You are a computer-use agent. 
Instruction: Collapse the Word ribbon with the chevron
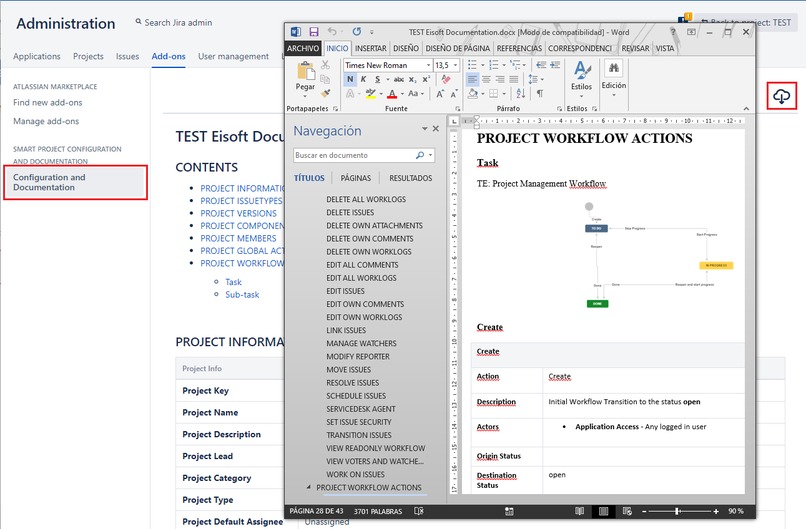coord(746,108)
